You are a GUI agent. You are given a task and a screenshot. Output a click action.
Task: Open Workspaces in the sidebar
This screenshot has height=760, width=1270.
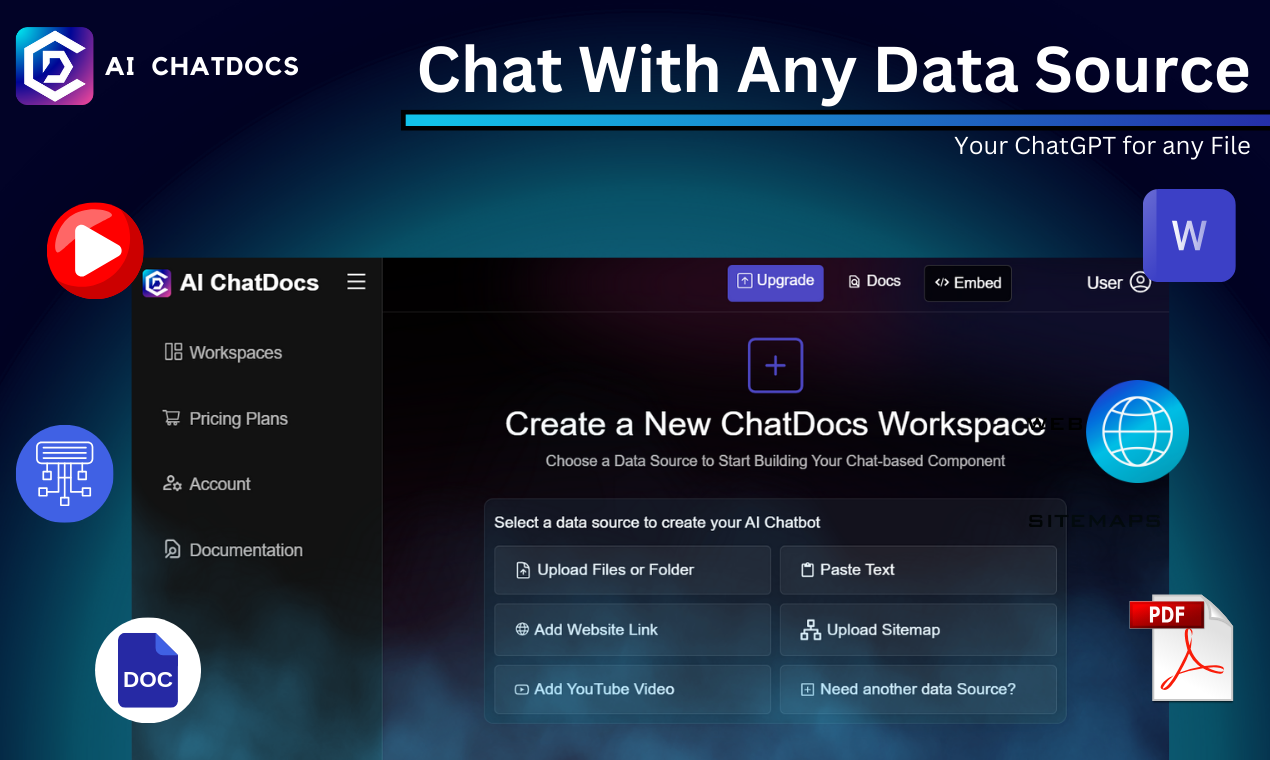coord(223,352)
